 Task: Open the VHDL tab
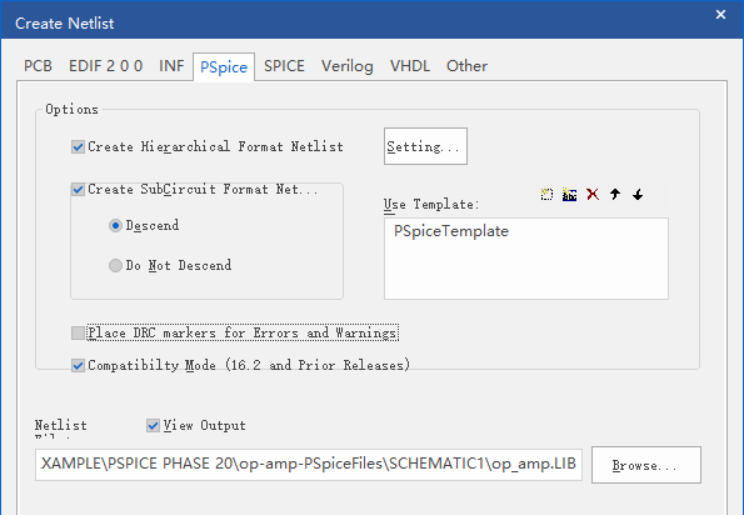[x=410, y=66]
